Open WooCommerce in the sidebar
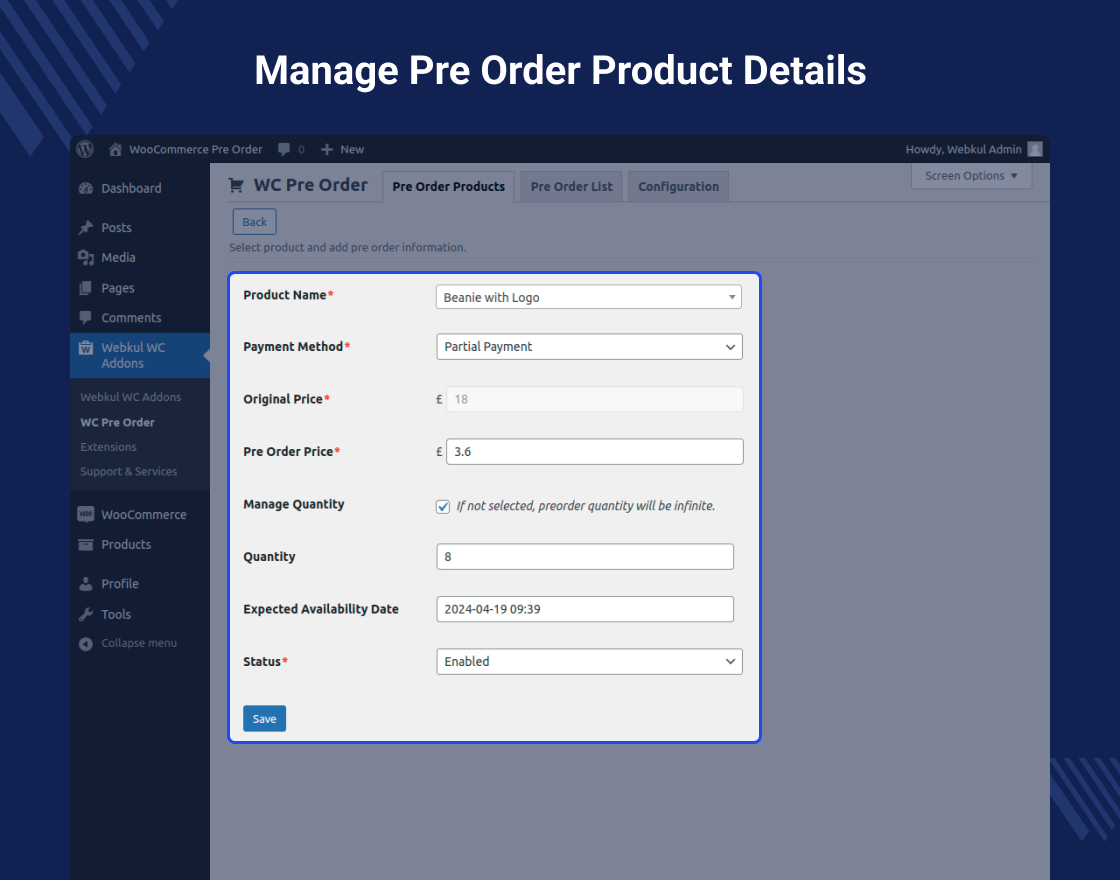Screen dimensions: 1120x880 tap(144, 514)
